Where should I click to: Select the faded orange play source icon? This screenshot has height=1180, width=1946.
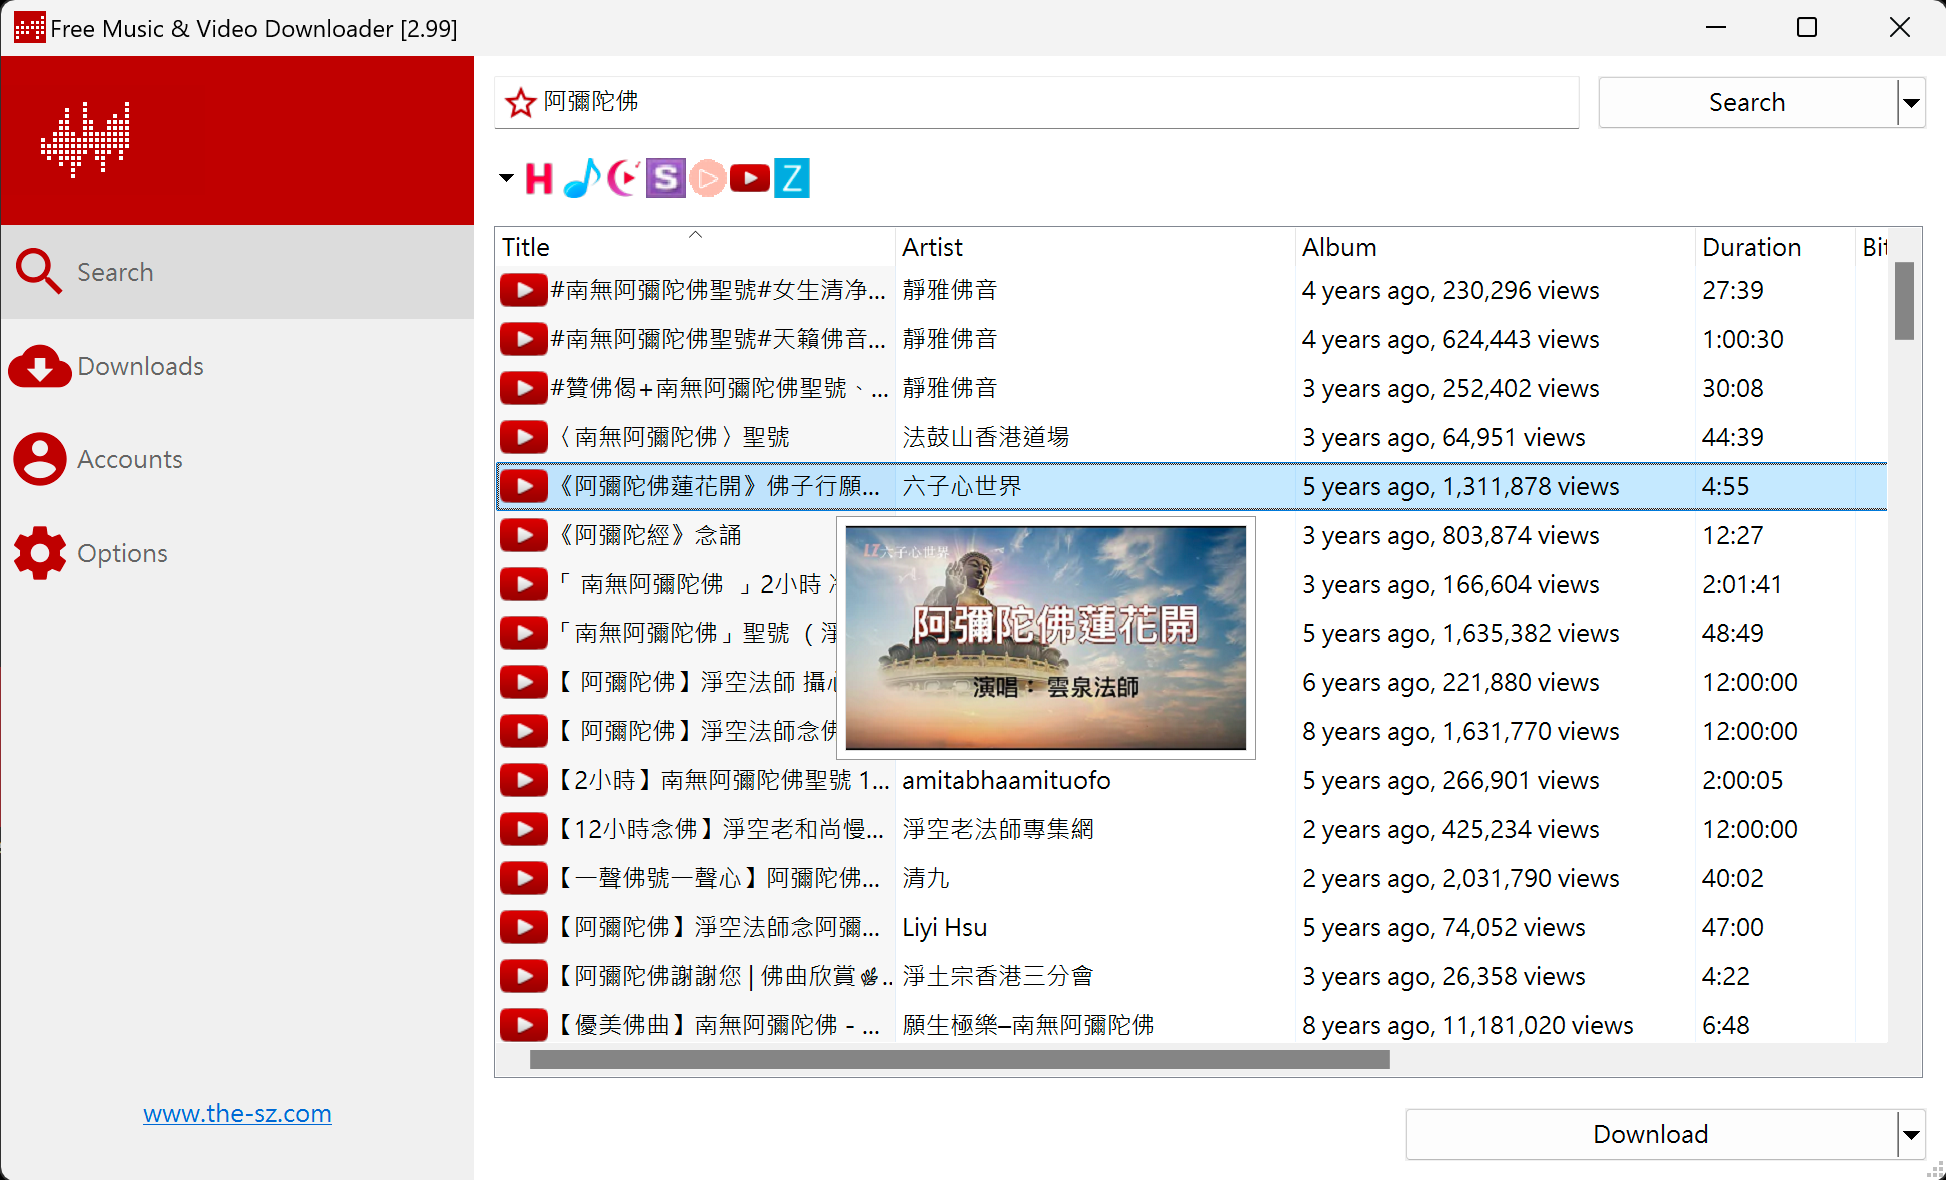(707, 179)
